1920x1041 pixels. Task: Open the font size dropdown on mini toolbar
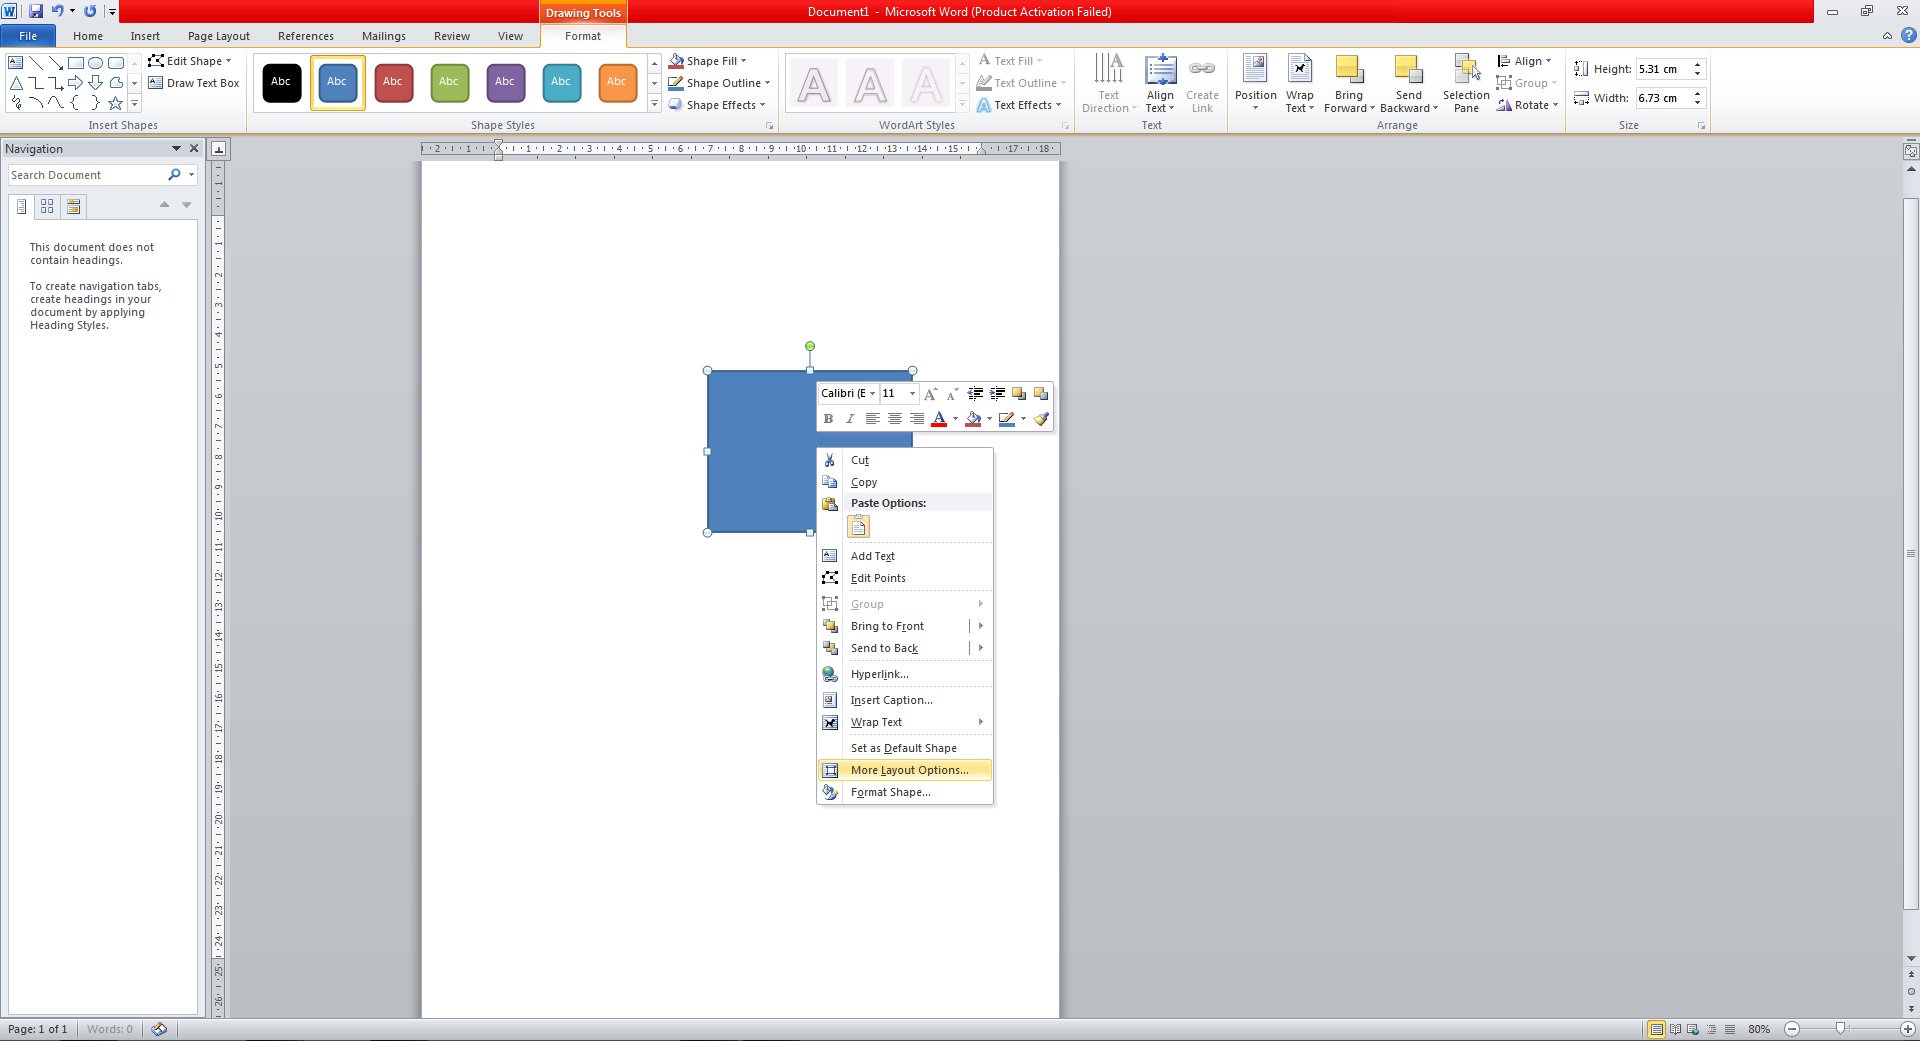coord(912,393)
